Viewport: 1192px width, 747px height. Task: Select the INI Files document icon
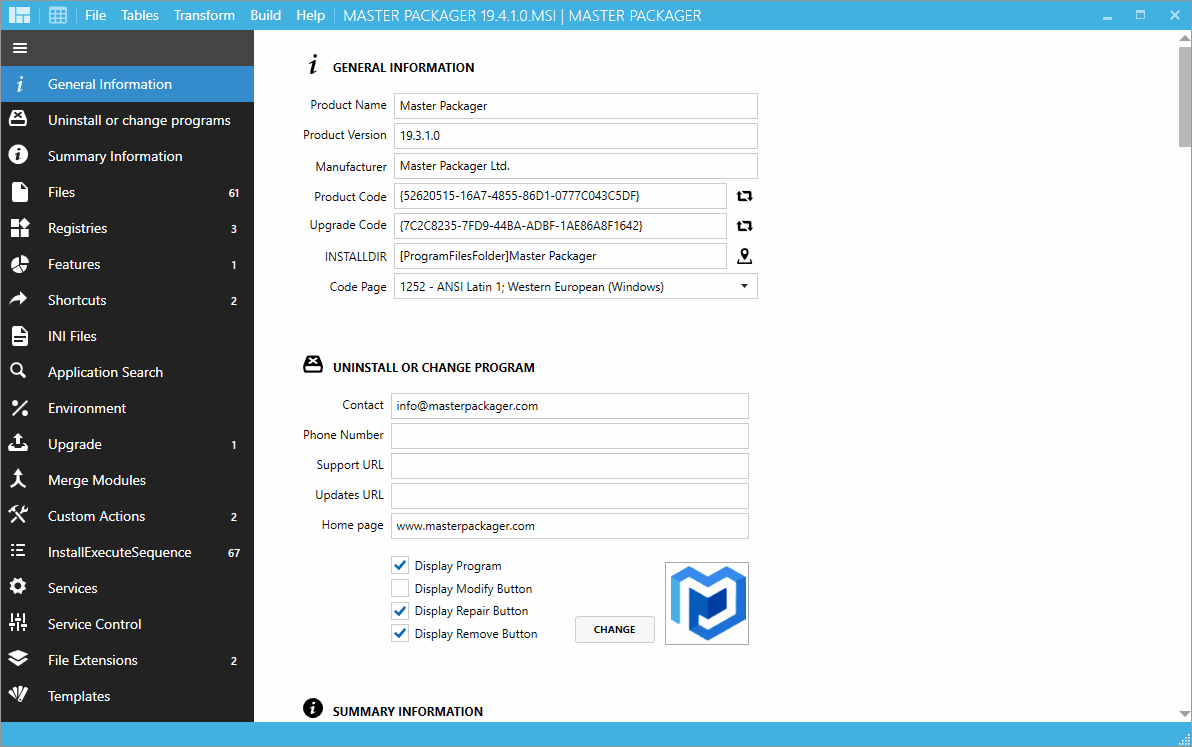click(20, 335)
